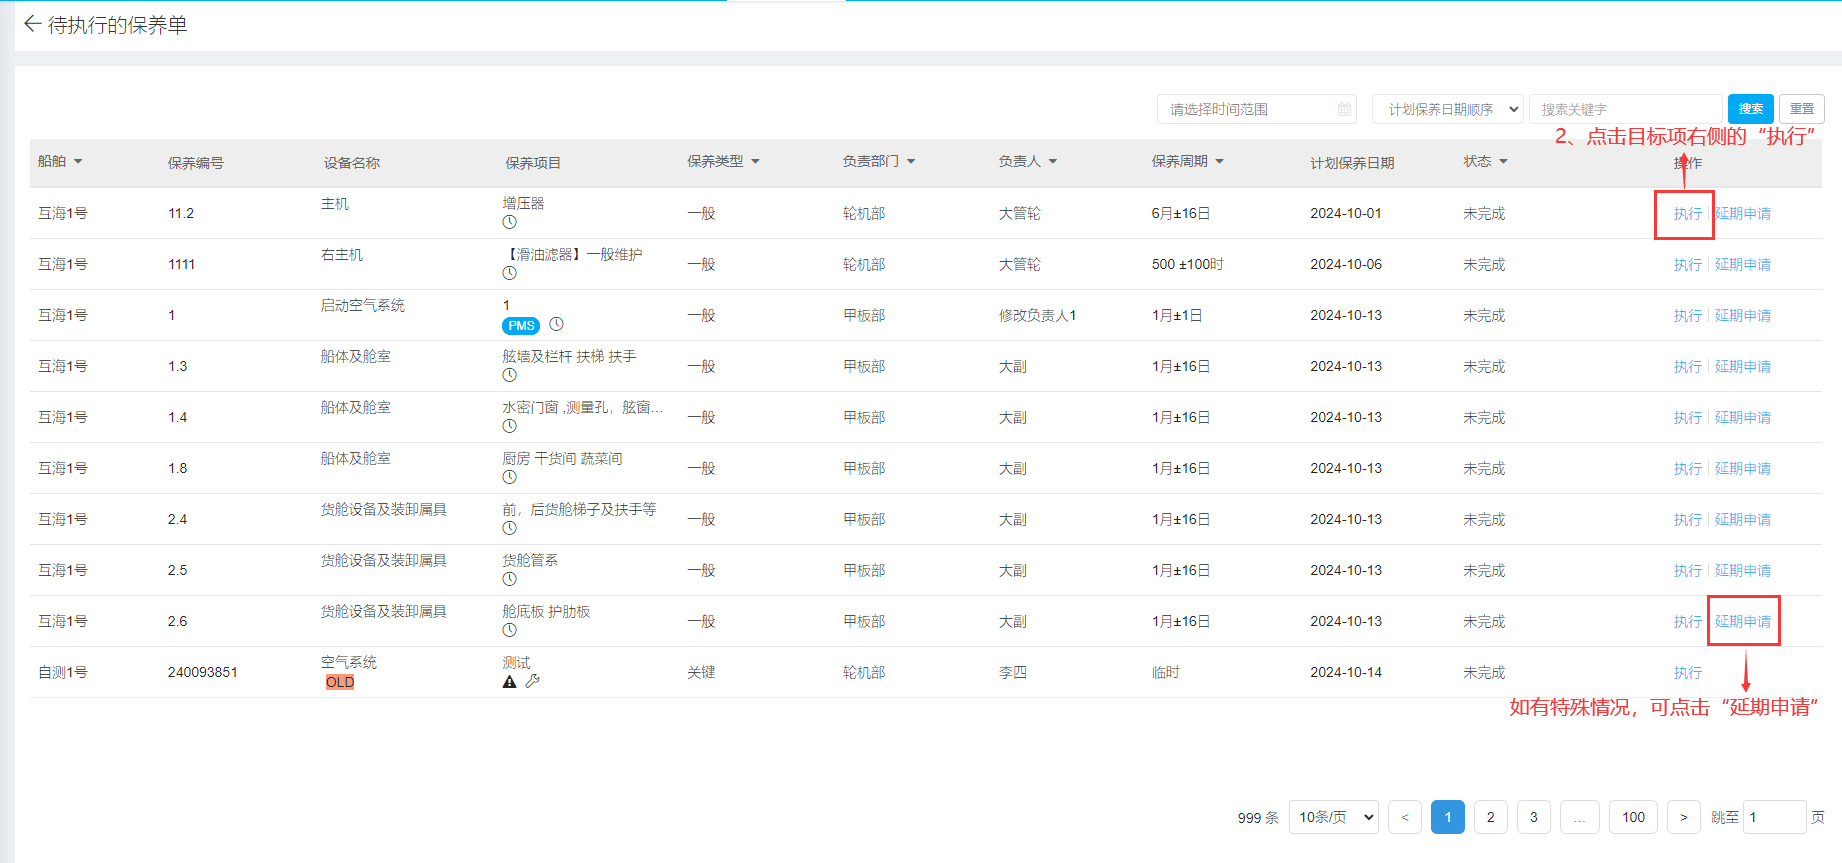Click the clock icon under 【滑油滤器】一般维护

[509, 273]
